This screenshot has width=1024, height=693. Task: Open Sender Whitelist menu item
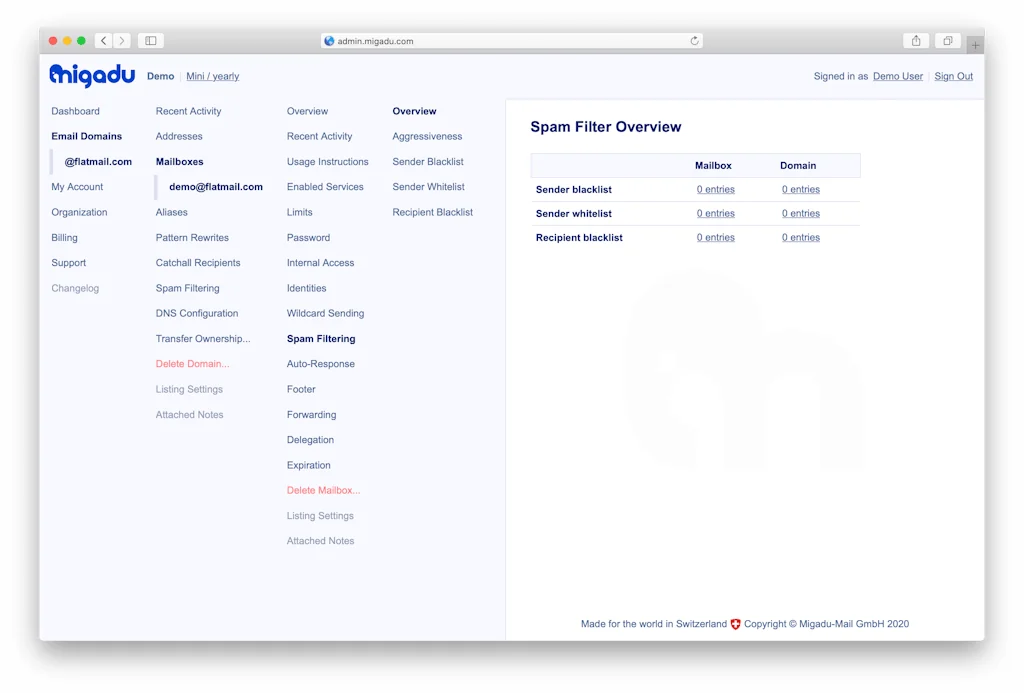point(428,187)
